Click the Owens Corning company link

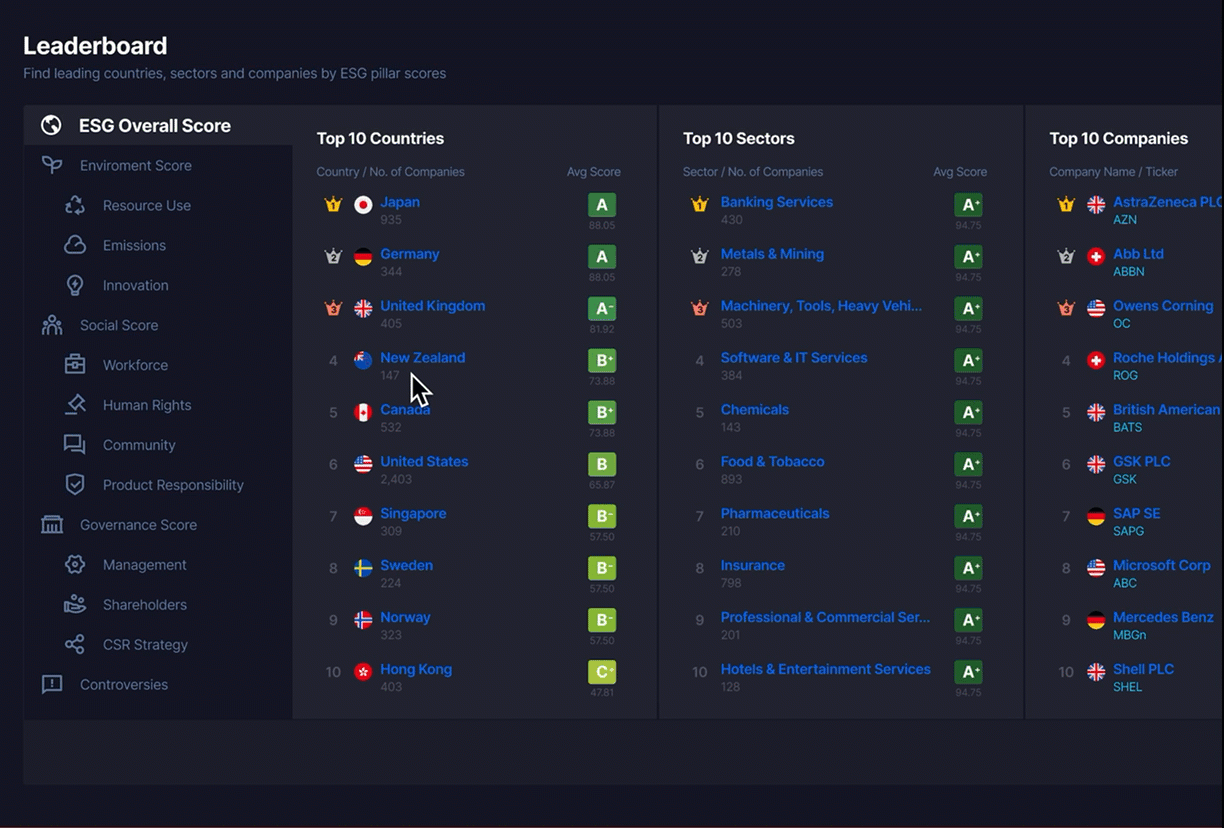point(1163,306)
